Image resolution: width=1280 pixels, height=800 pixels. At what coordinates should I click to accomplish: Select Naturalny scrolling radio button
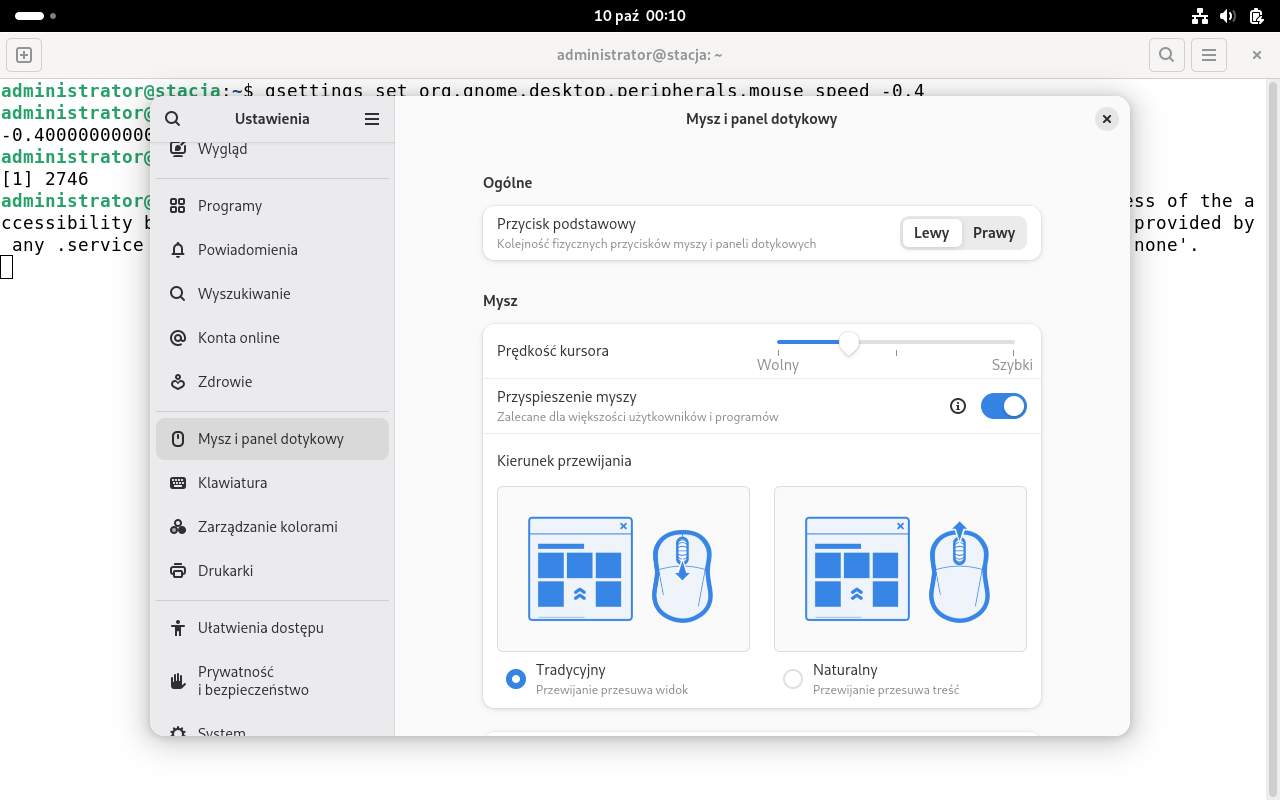point(793,679)
